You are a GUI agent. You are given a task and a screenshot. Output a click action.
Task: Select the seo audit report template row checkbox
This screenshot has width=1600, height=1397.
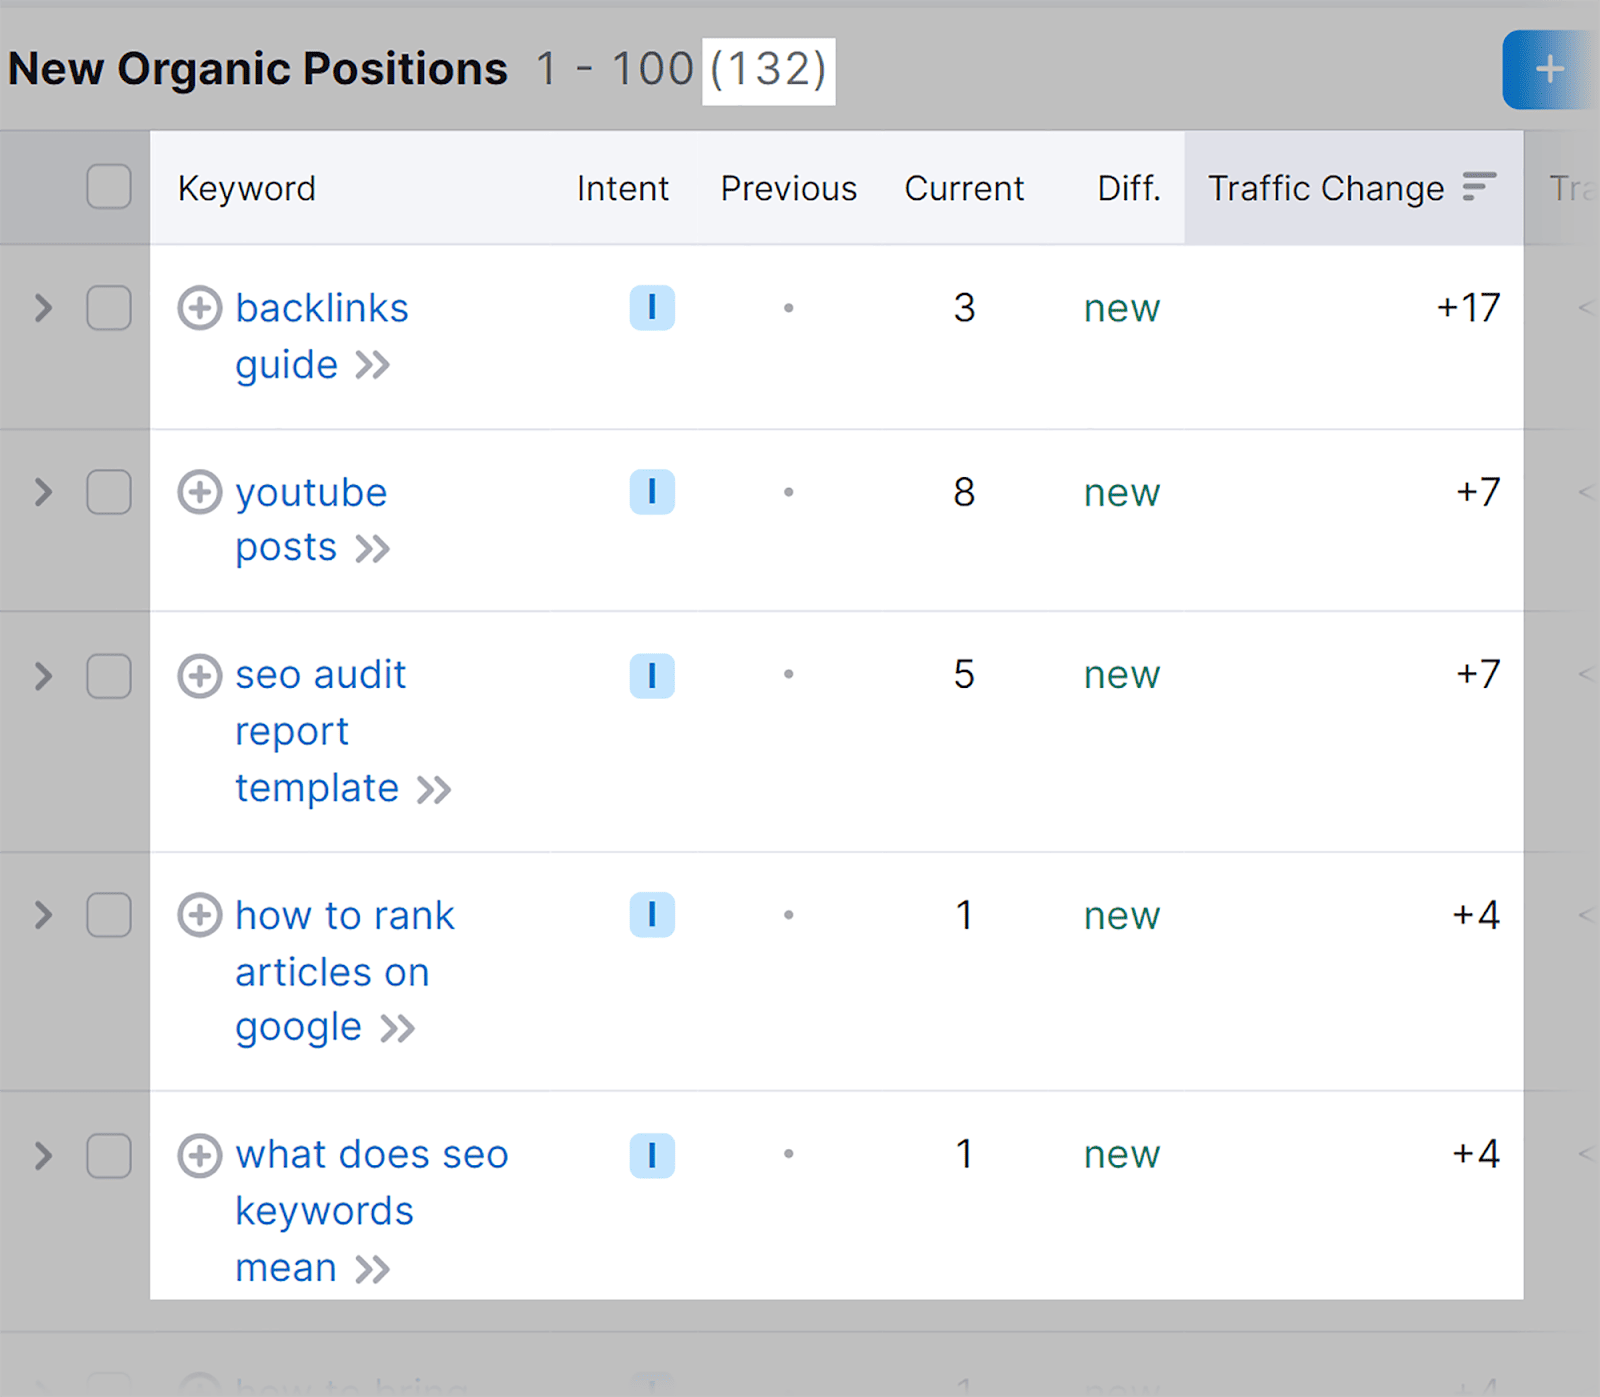point(109,676)
